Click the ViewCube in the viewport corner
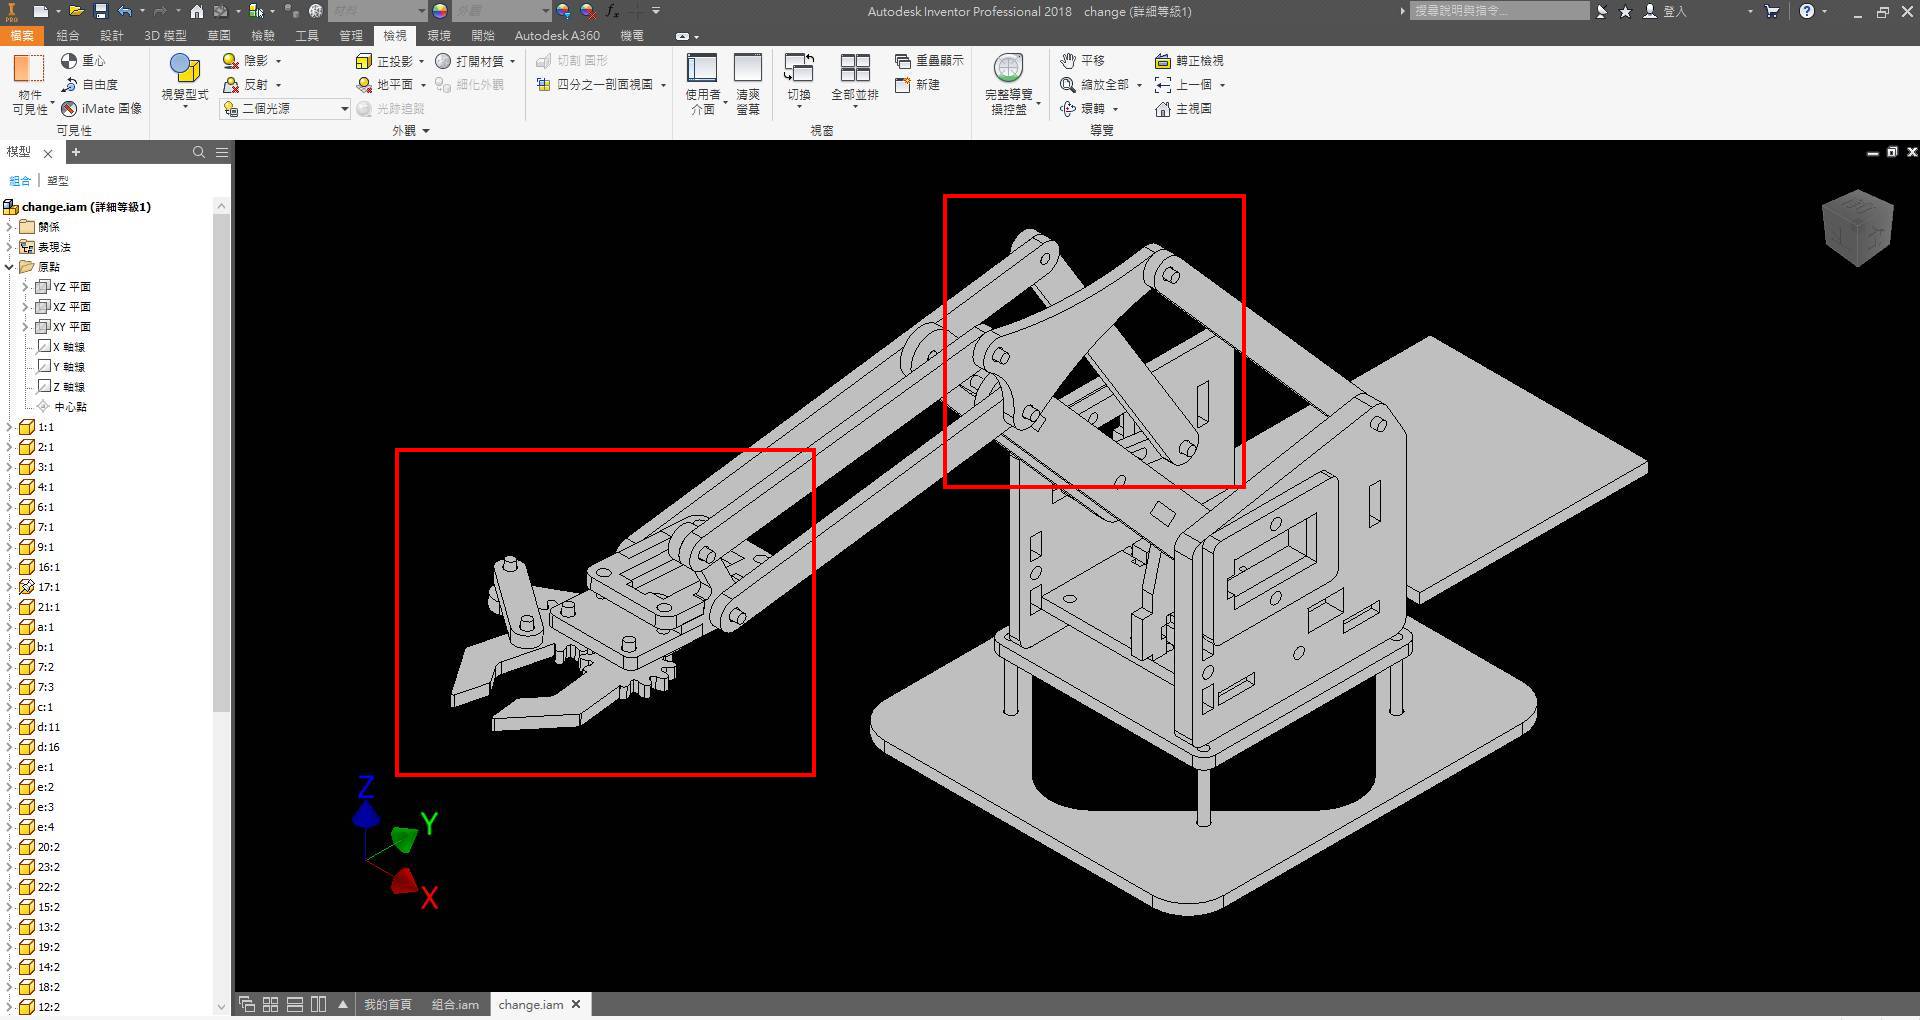Viewport: 1920px width, 1020px height. (x=1858, y=227)
